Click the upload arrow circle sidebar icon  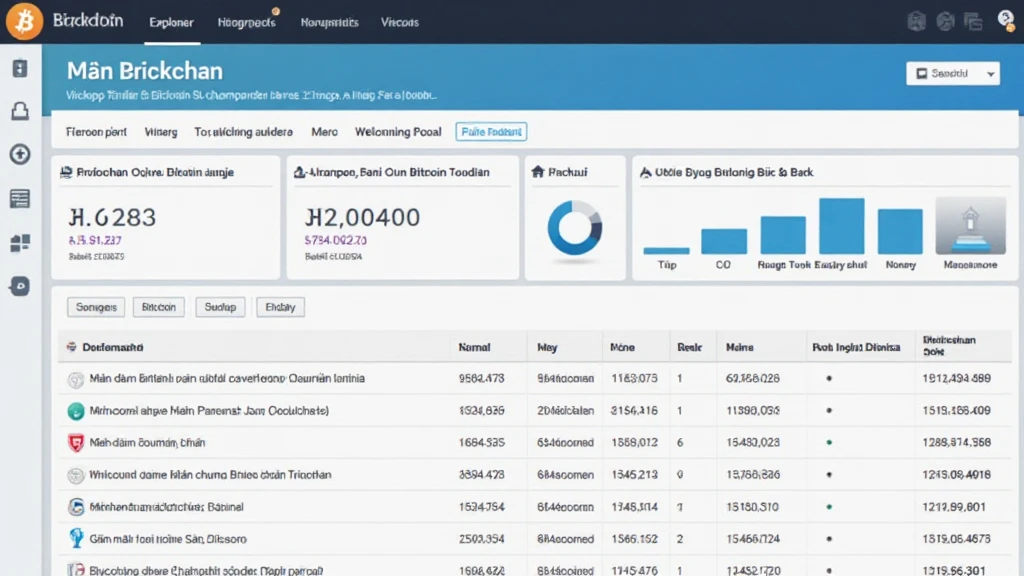click(20, 155)
